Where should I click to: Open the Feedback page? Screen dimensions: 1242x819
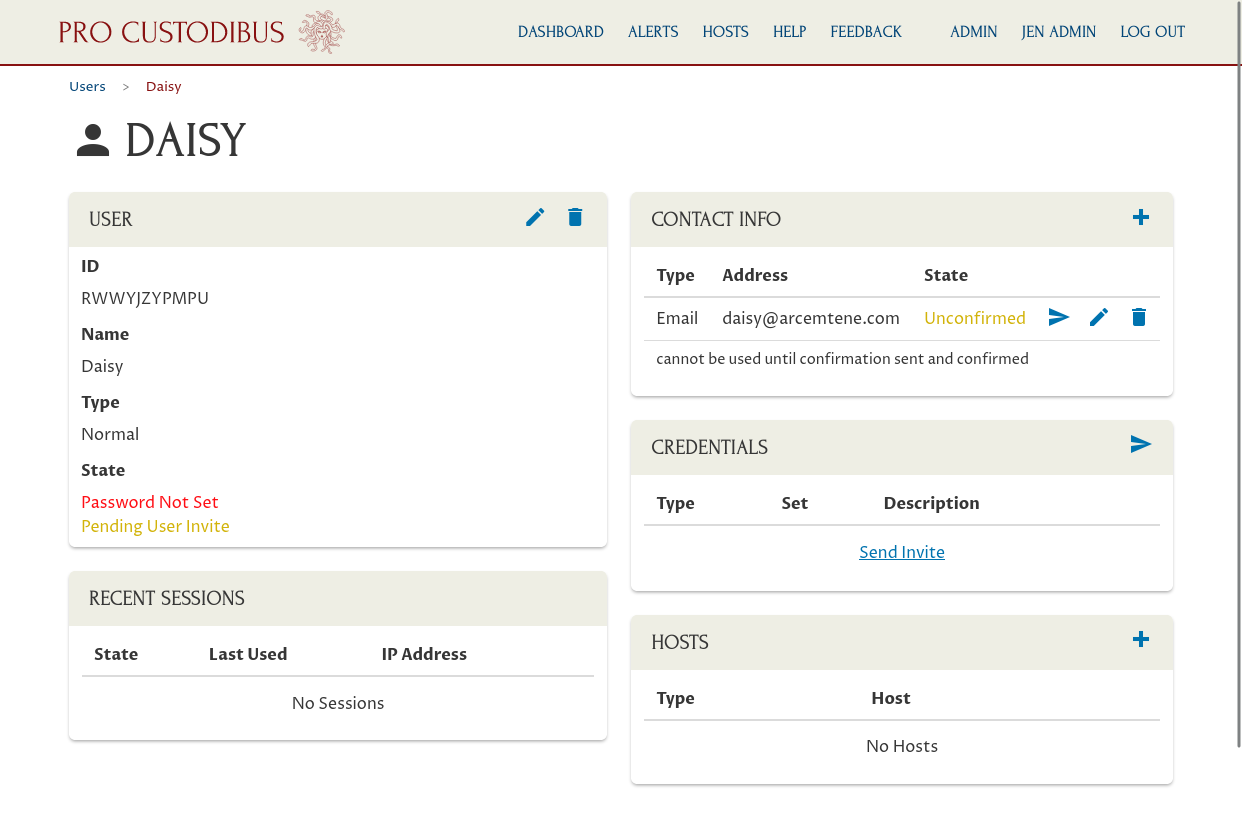866,32
